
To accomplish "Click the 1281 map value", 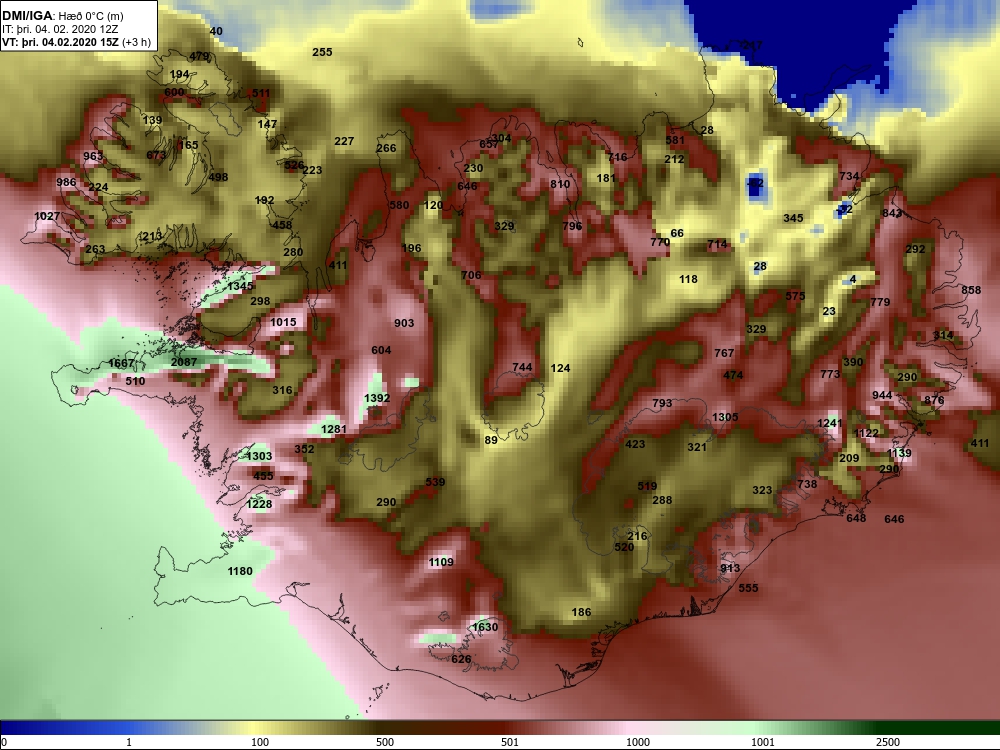I will click(334, 429).
